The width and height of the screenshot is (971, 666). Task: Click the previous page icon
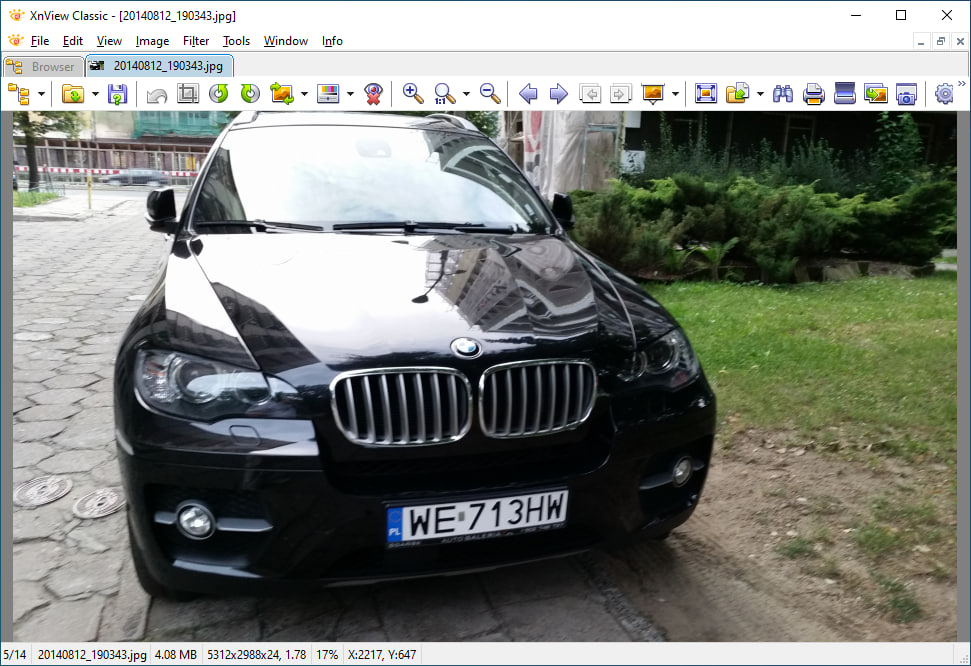pos(590,94)
